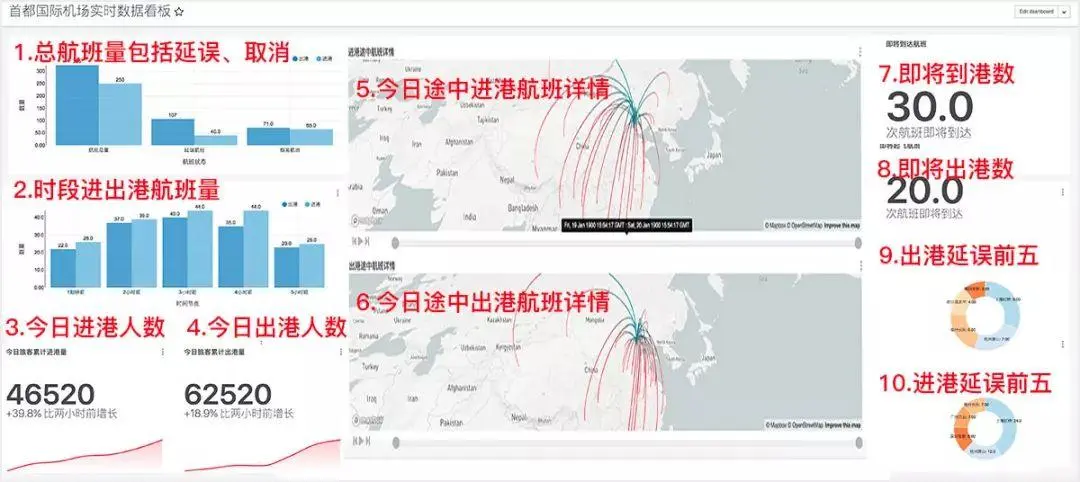Click the 出港途中航班详情 panel title

point(372,265)
